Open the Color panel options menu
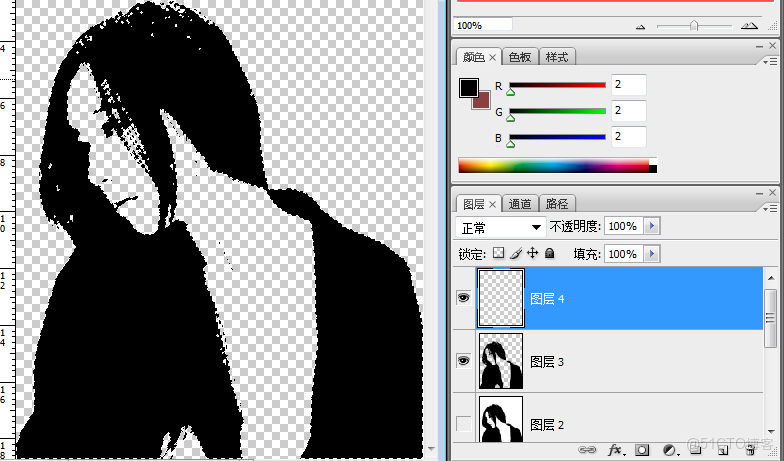The height and width of the screenshot is (461, 784). (770, 62)
